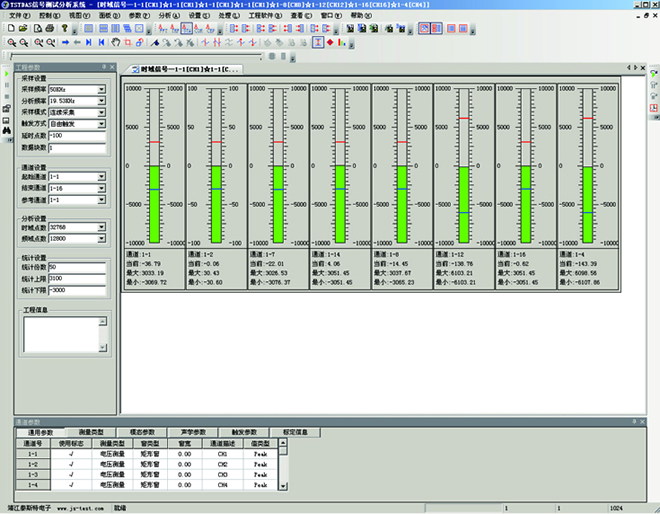Select the 1-4 row header in channel table
Screen dimensions: 660x514
click(x=31, y=485)
